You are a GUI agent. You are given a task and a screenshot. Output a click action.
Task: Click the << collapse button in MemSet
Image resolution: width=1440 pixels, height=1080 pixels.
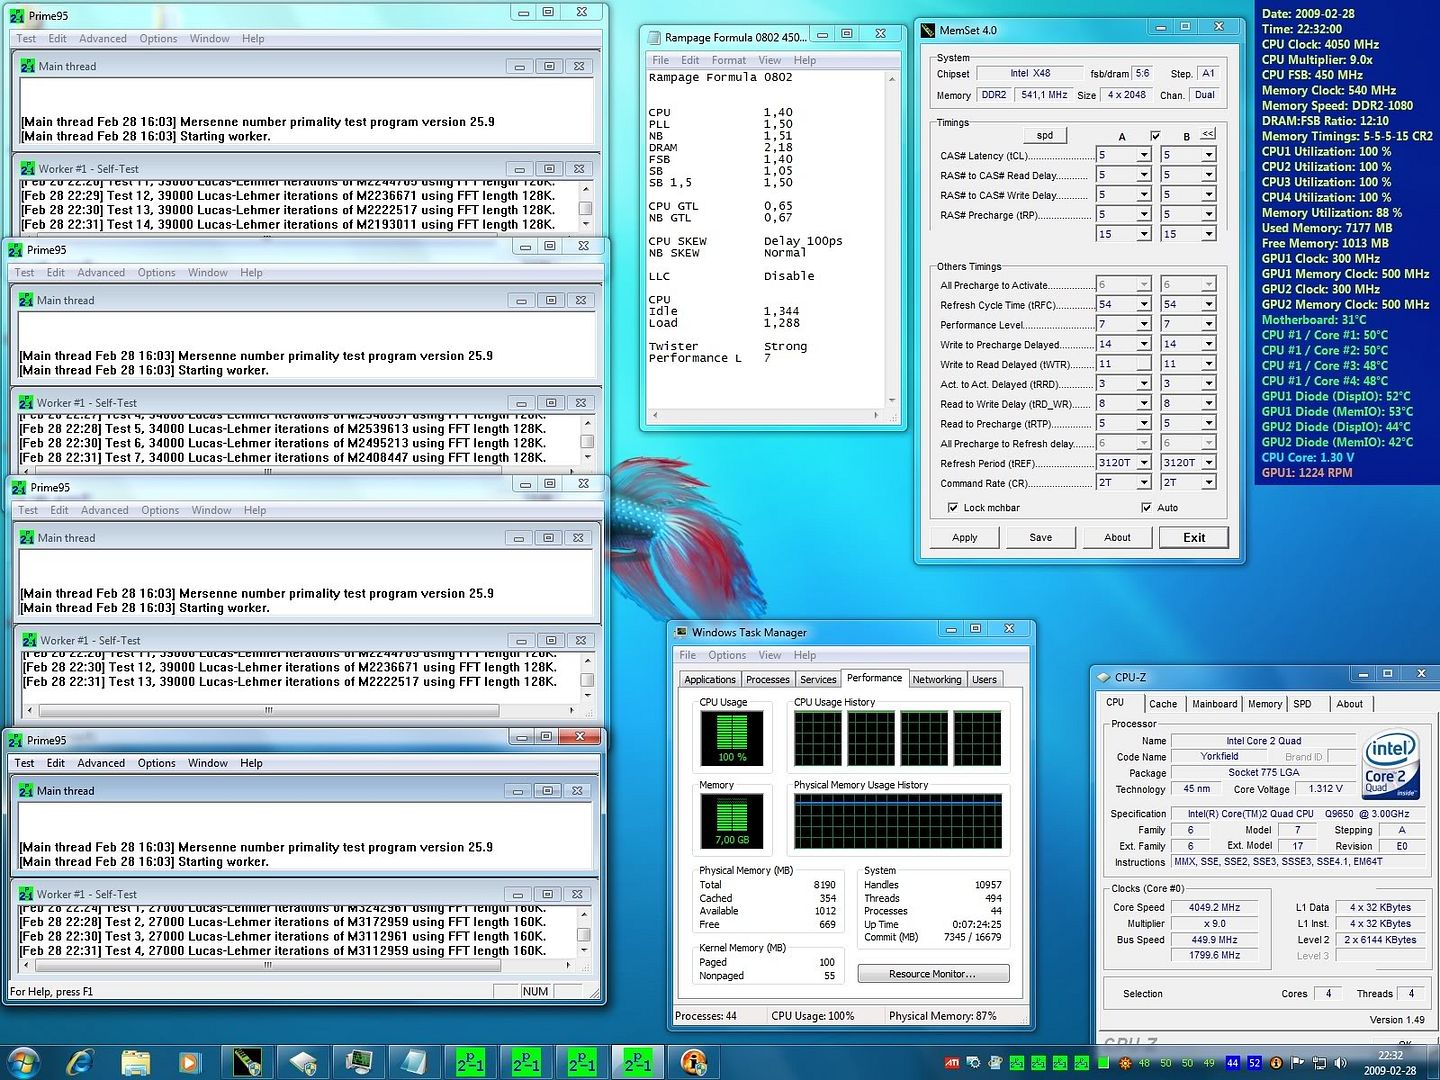(1208, 134)
